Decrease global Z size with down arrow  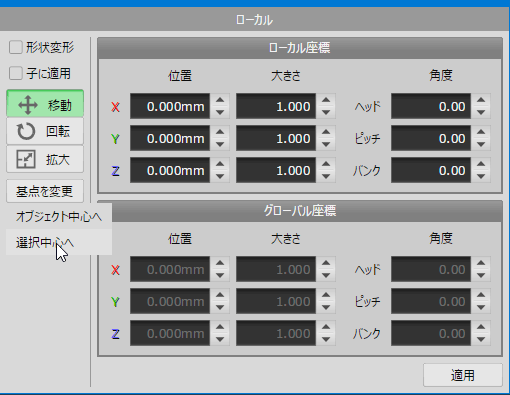pyautogui.click(x=326, y=339)
